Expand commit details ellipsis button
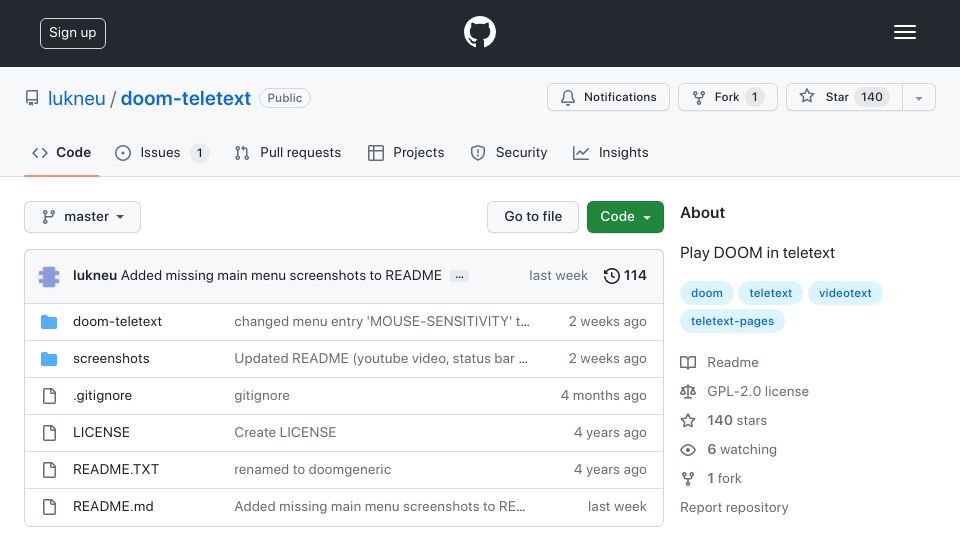Image resolution: width=960 pixels, height=540 pixels. pos(459,277)
